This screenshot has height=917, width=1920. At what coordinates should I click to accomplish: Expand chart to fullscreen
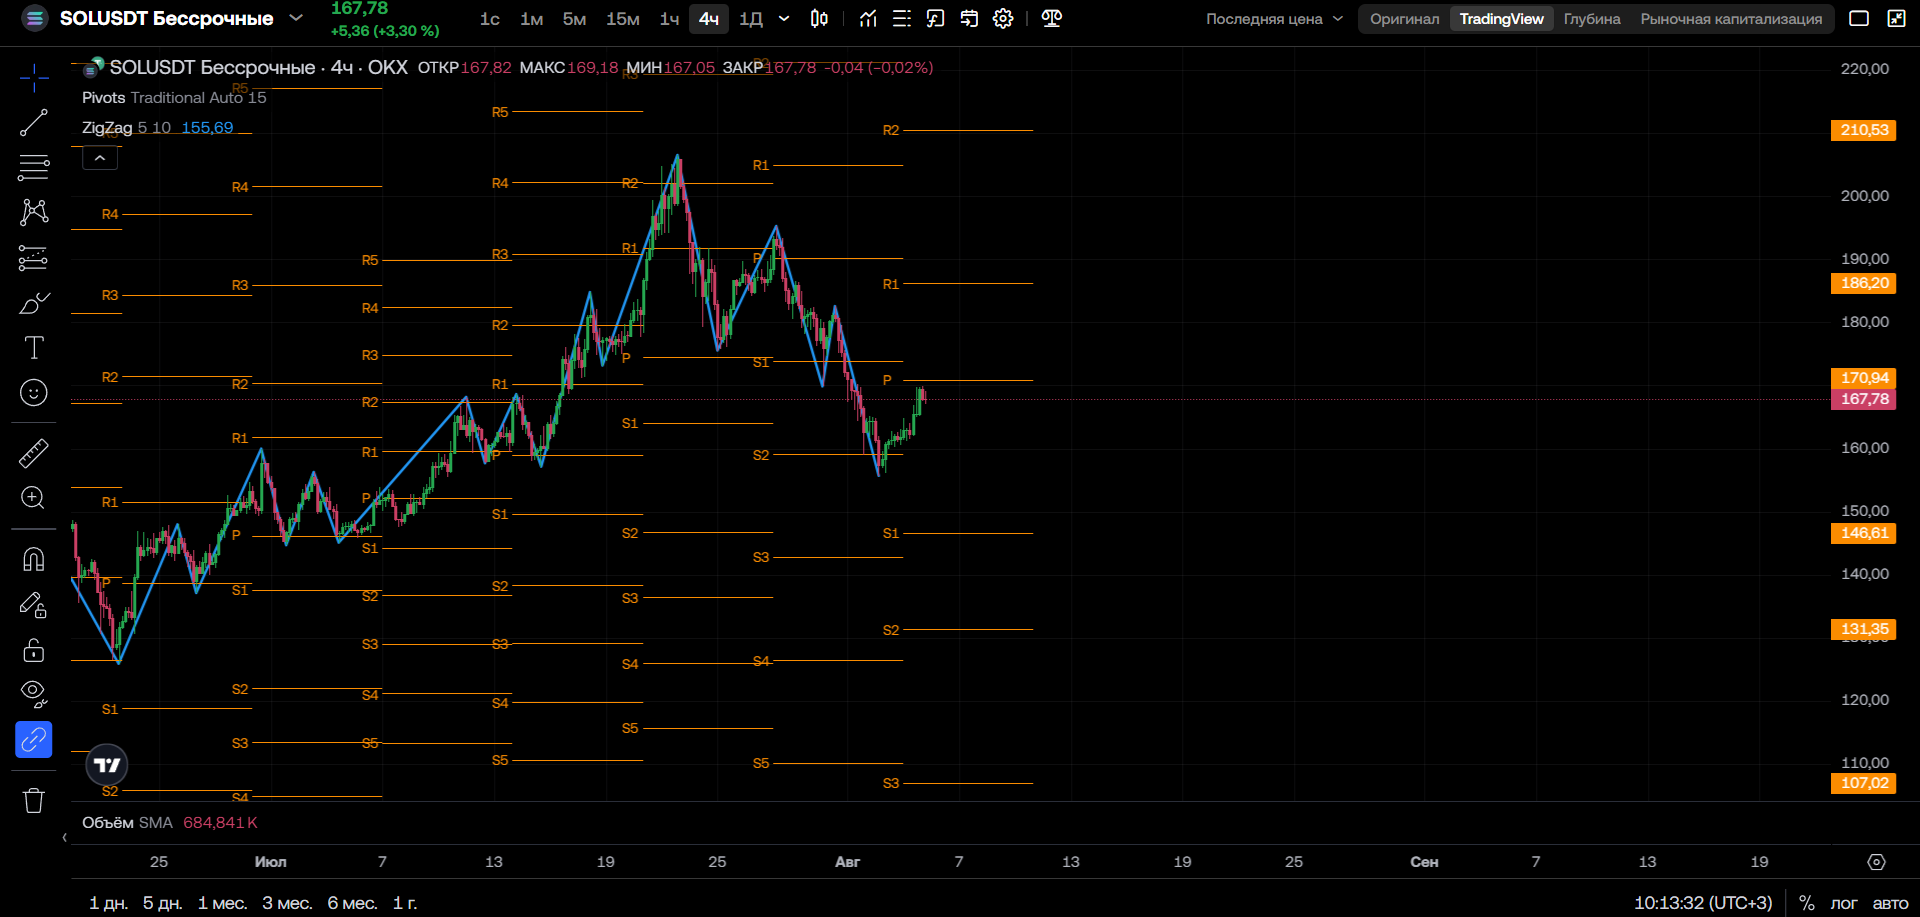[1896, 19]
